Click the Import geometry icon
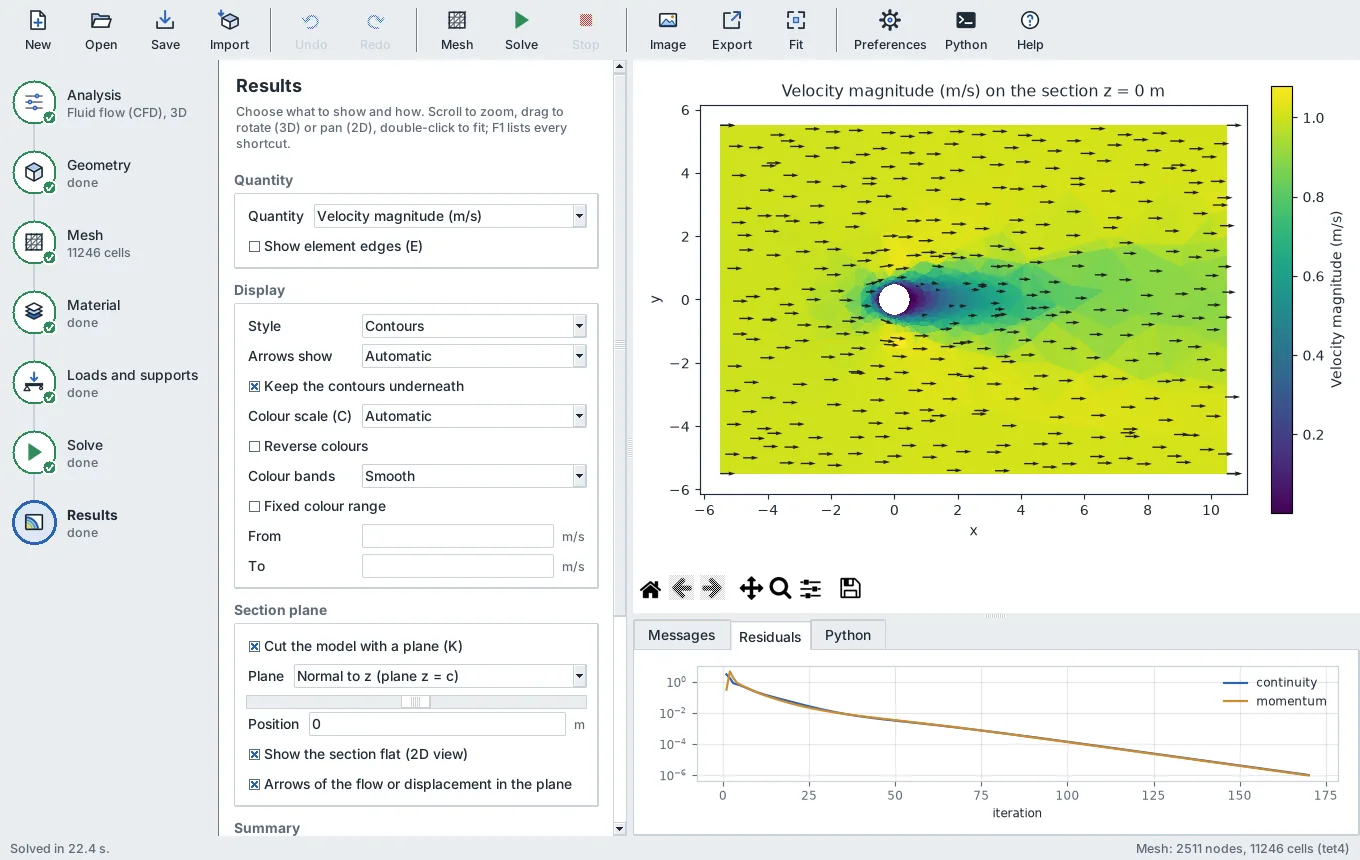 point(229,30)
